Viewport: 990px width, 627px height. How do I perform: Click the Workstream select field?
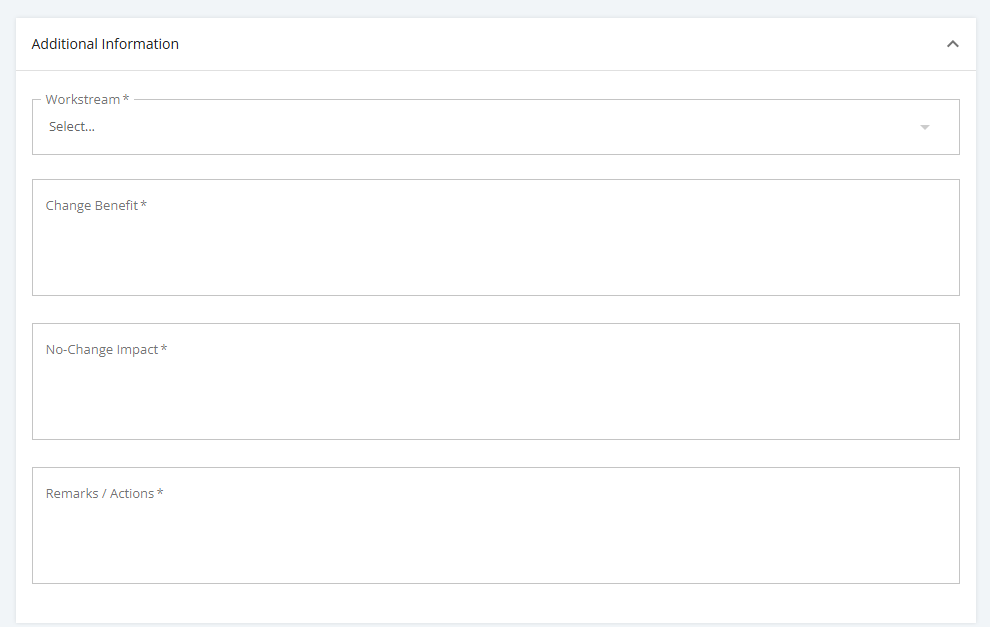pyautogui.click(x=496, y=127)
